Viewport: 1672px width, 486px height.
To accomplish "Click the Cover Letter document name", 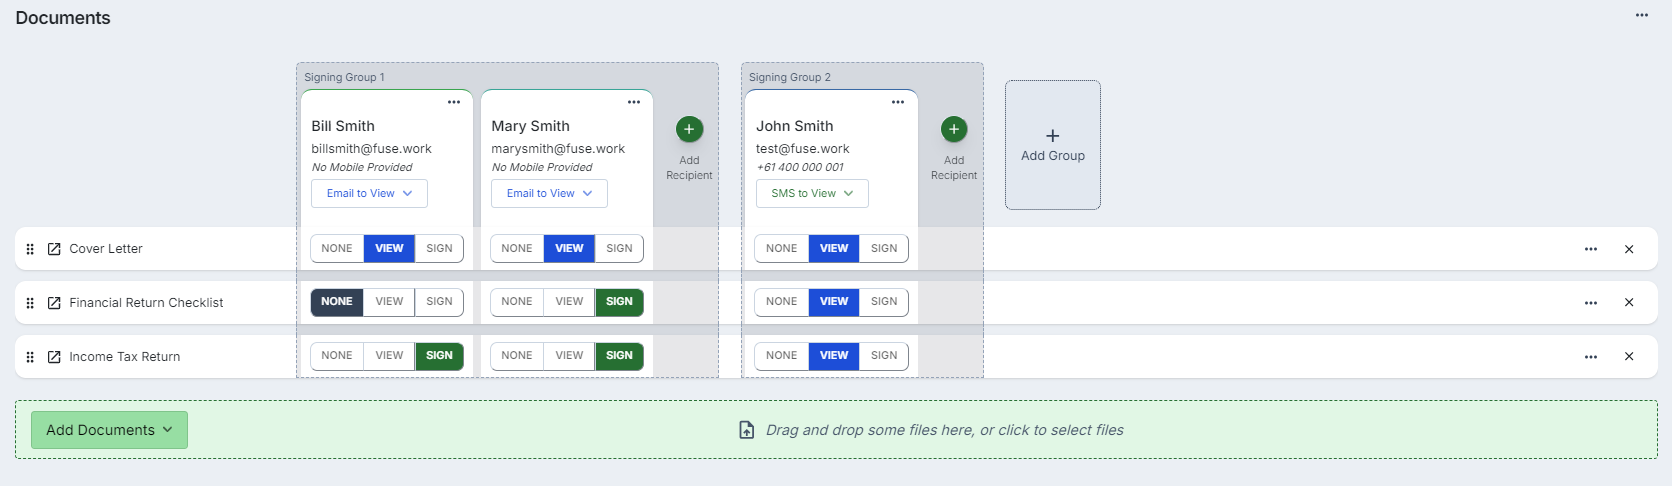I will point(106,249).
